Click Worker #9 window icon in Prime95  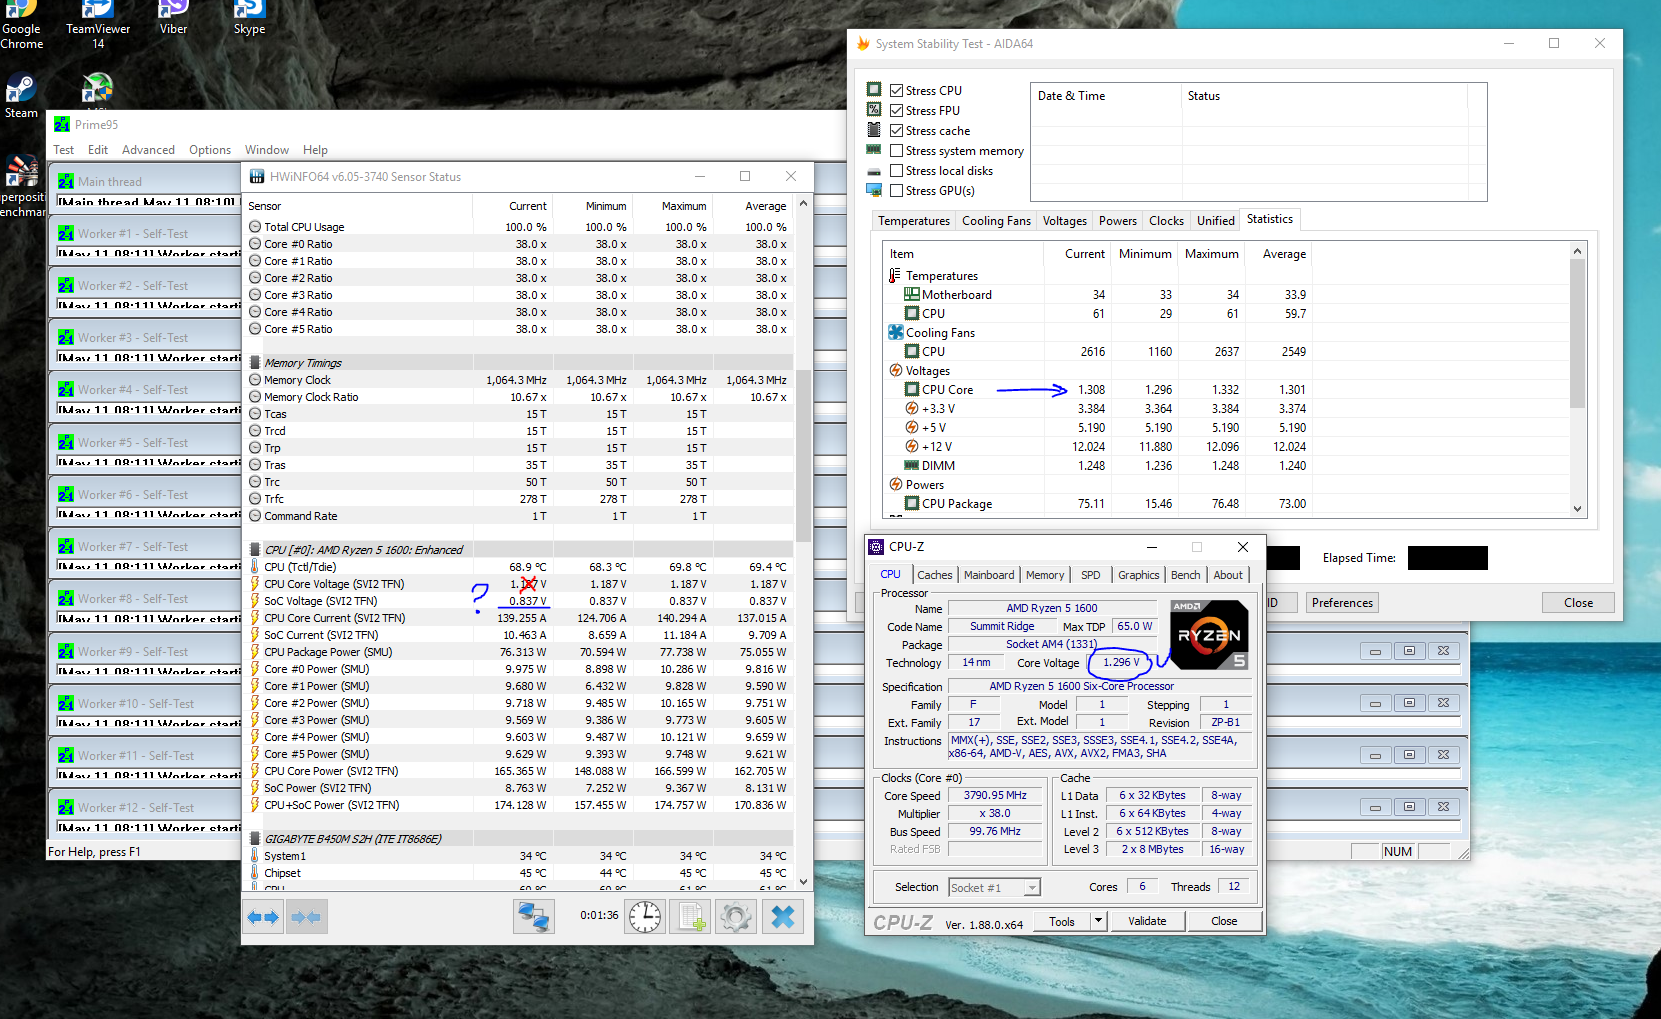[x=66, y=652]
